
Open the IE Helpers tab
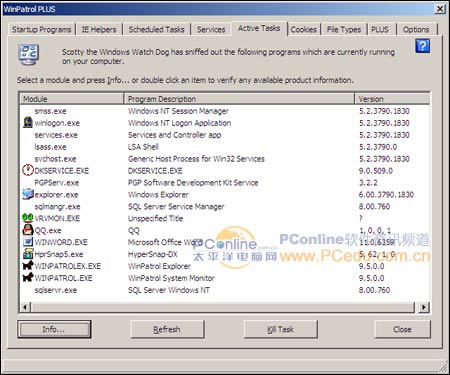coord(99,30)
